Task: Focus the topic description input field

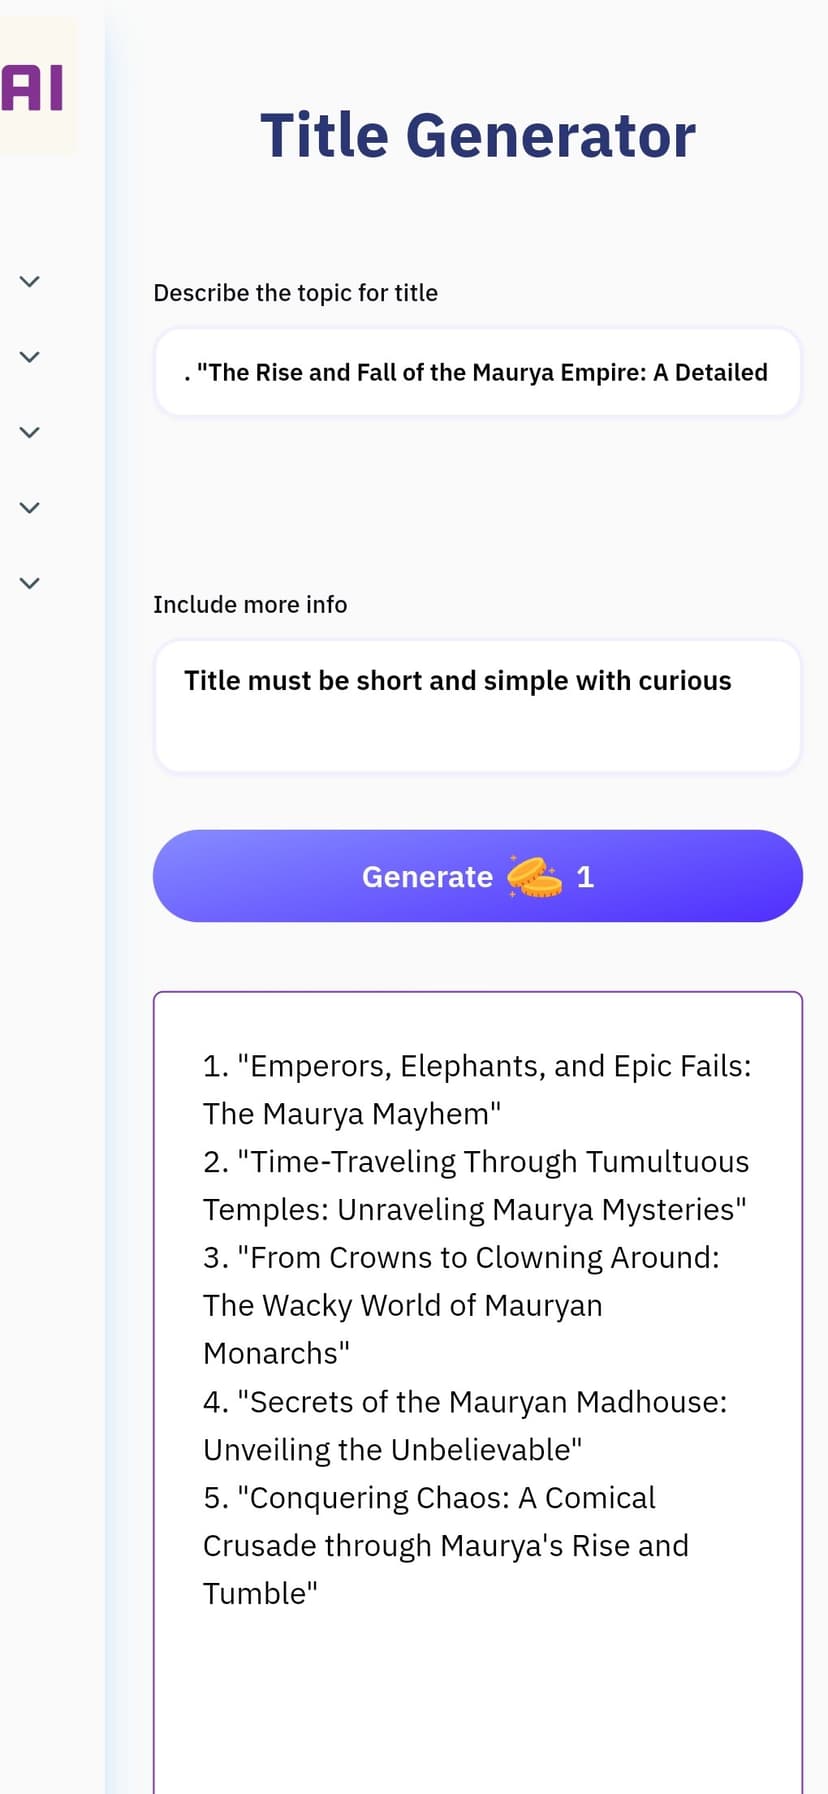Action: click(x=478, y=372)
